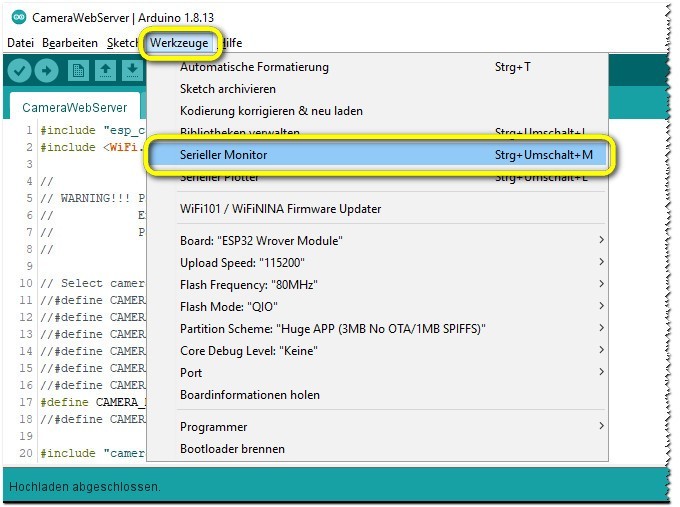This screenshot has width=680, height=507.
Task: Expand the Programmer submenu
Action: click(x=377, y=427)
